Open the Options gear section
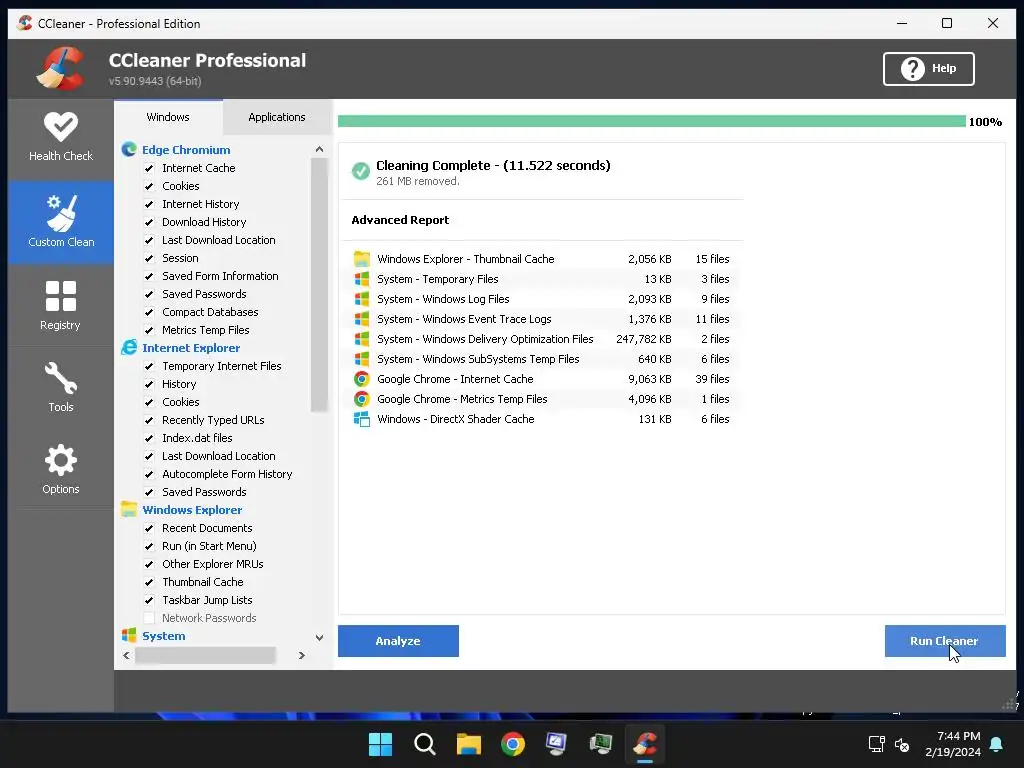This screenshot has width=1024, height=768. point(61,469)
